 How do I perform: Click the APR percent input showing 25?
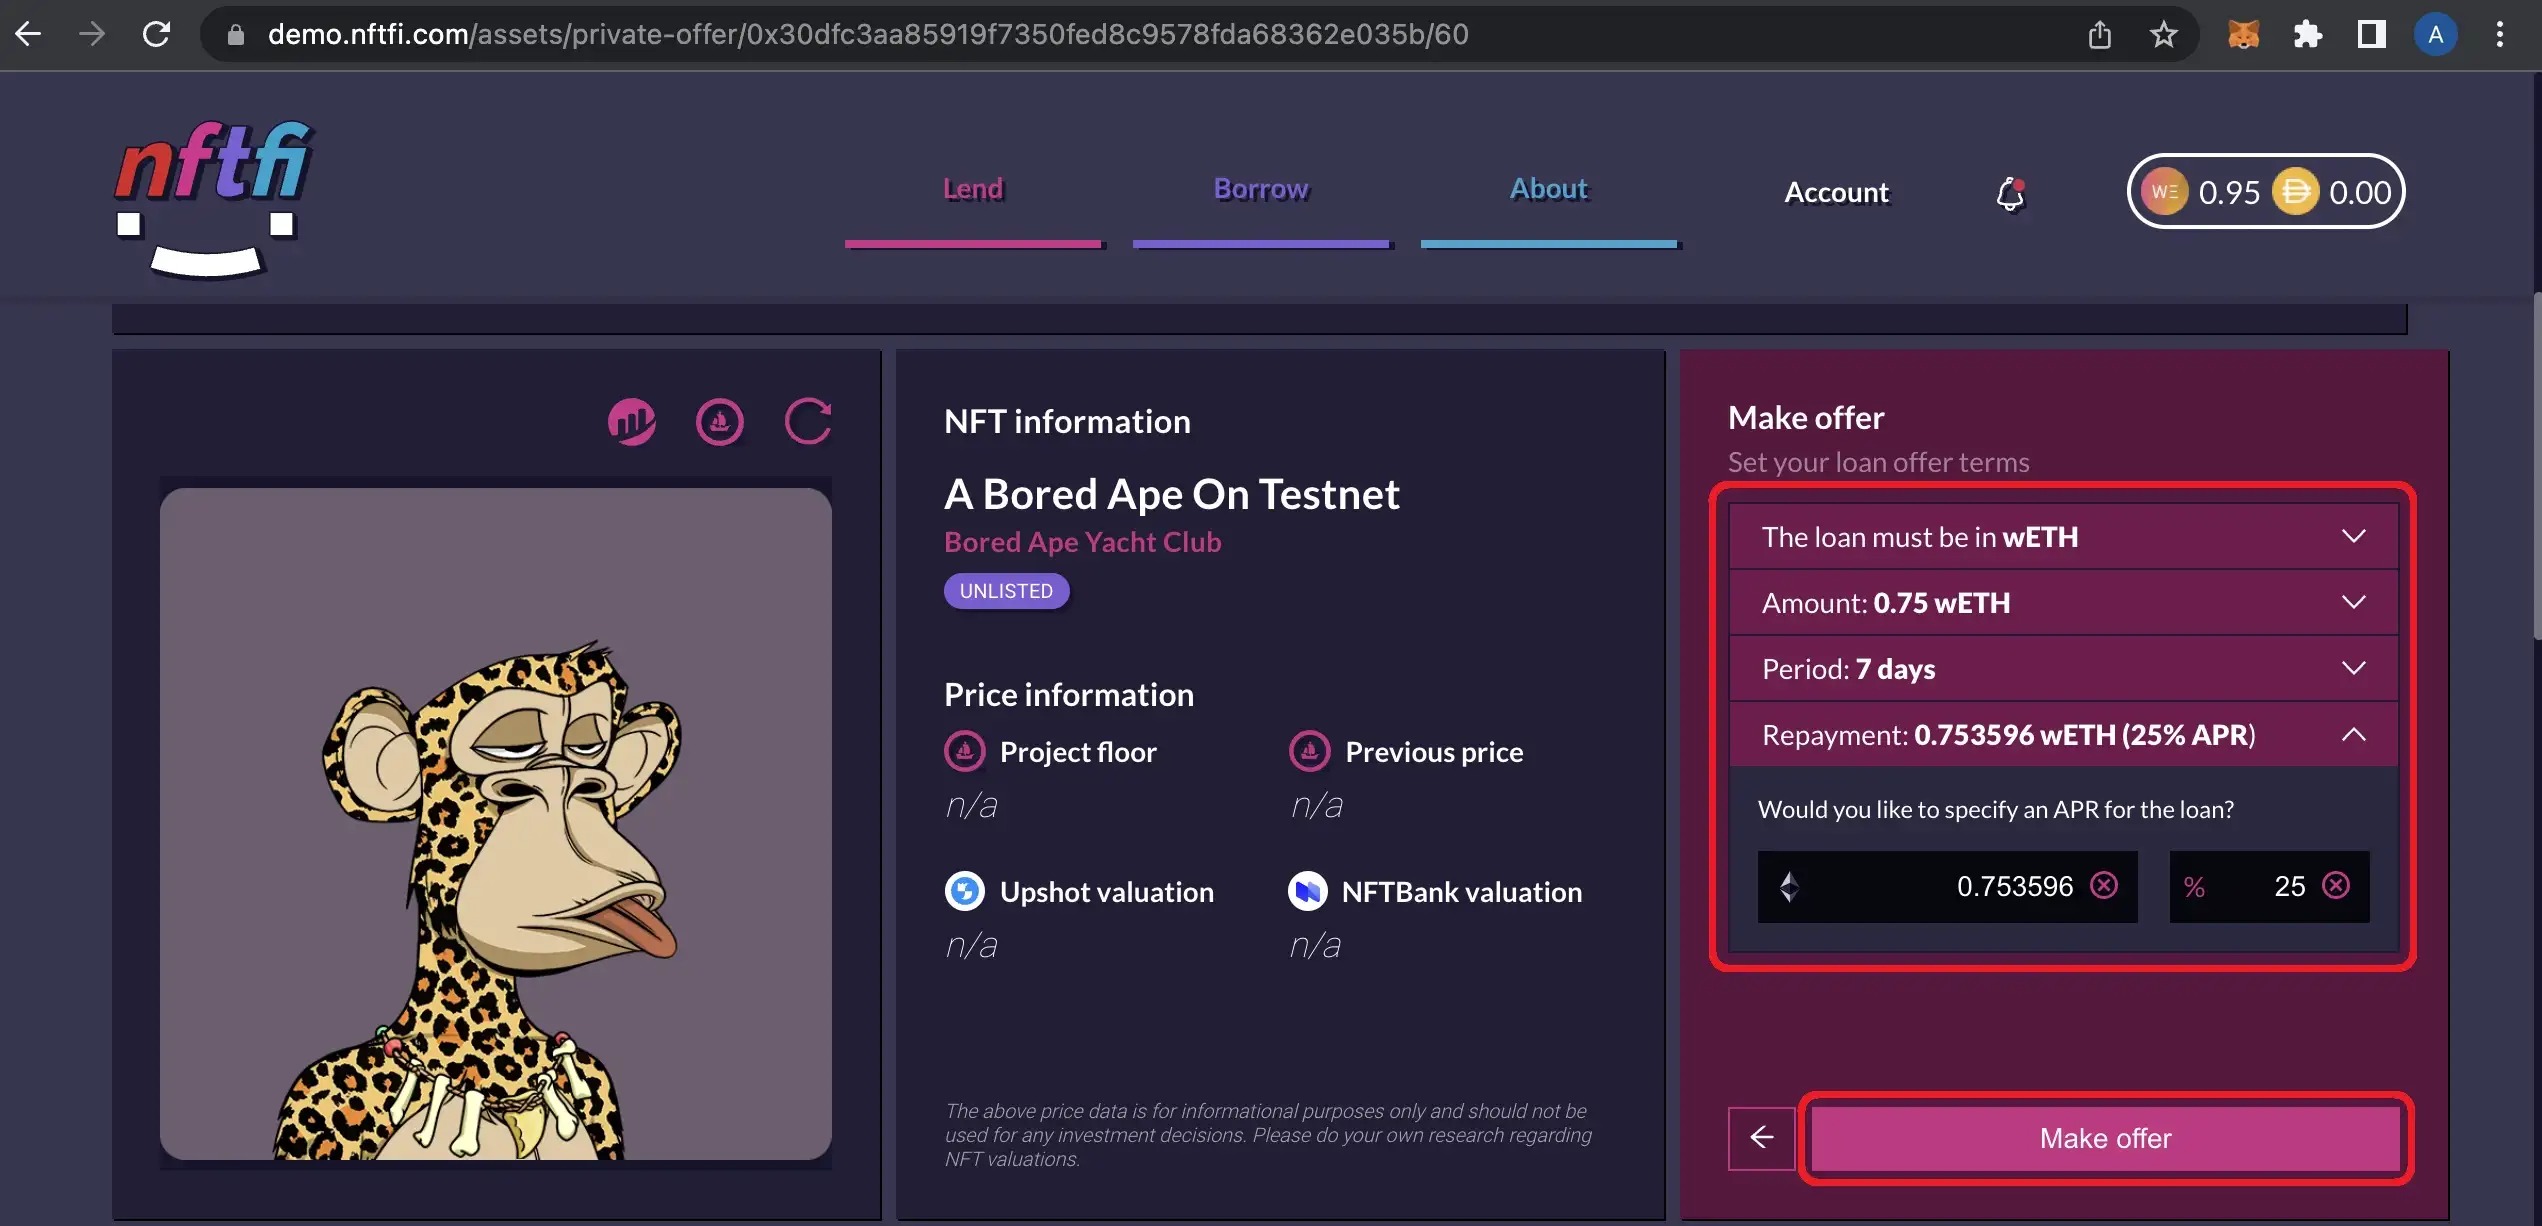[2270, 887]
